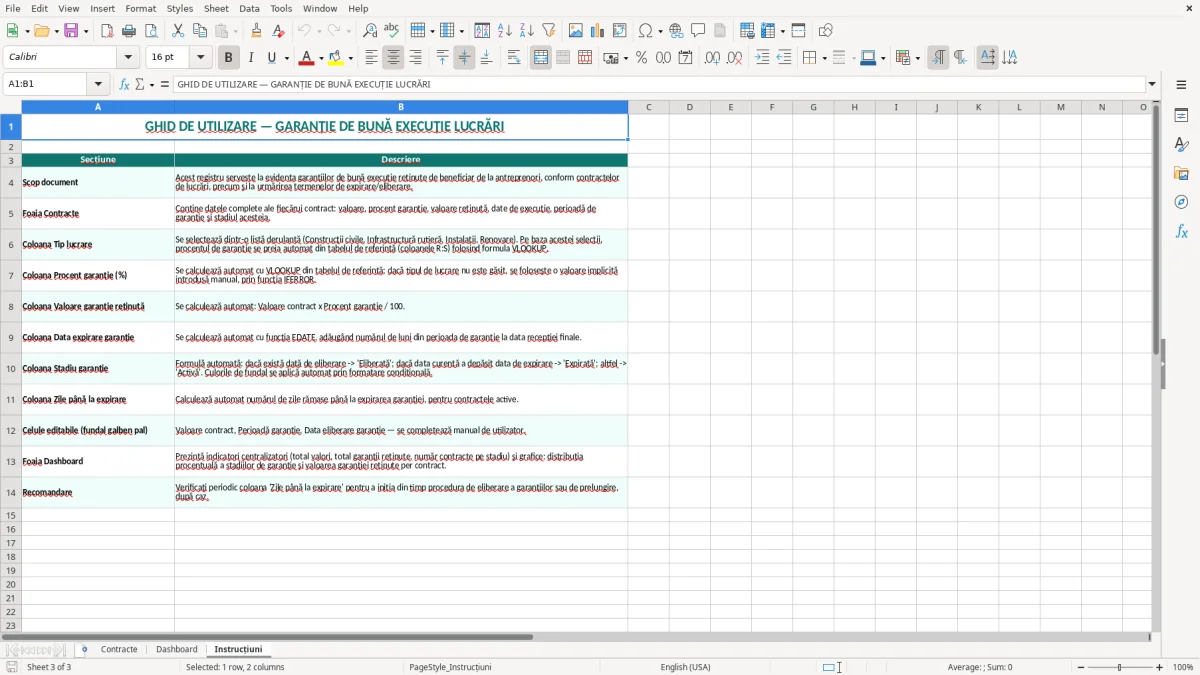The image size is (1200, 675).
Task: Toggle Underline formatting
Action: coord(271,58)
